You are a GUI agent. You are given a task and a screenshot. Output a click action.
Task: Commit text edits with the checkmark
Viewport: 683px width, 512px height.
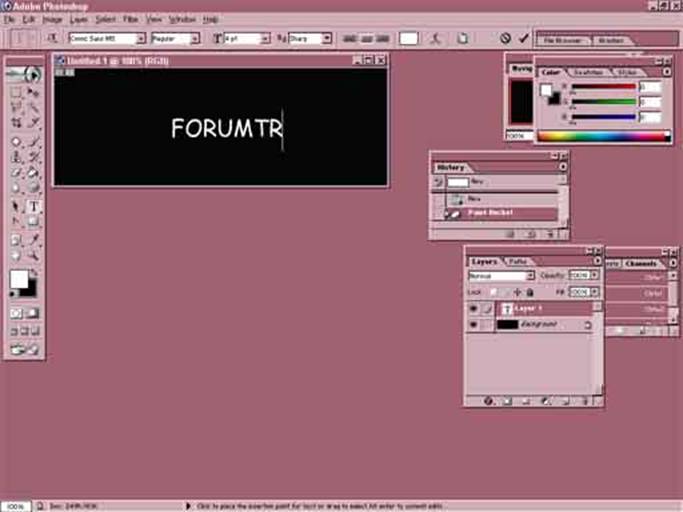click(x=524, y=38)
